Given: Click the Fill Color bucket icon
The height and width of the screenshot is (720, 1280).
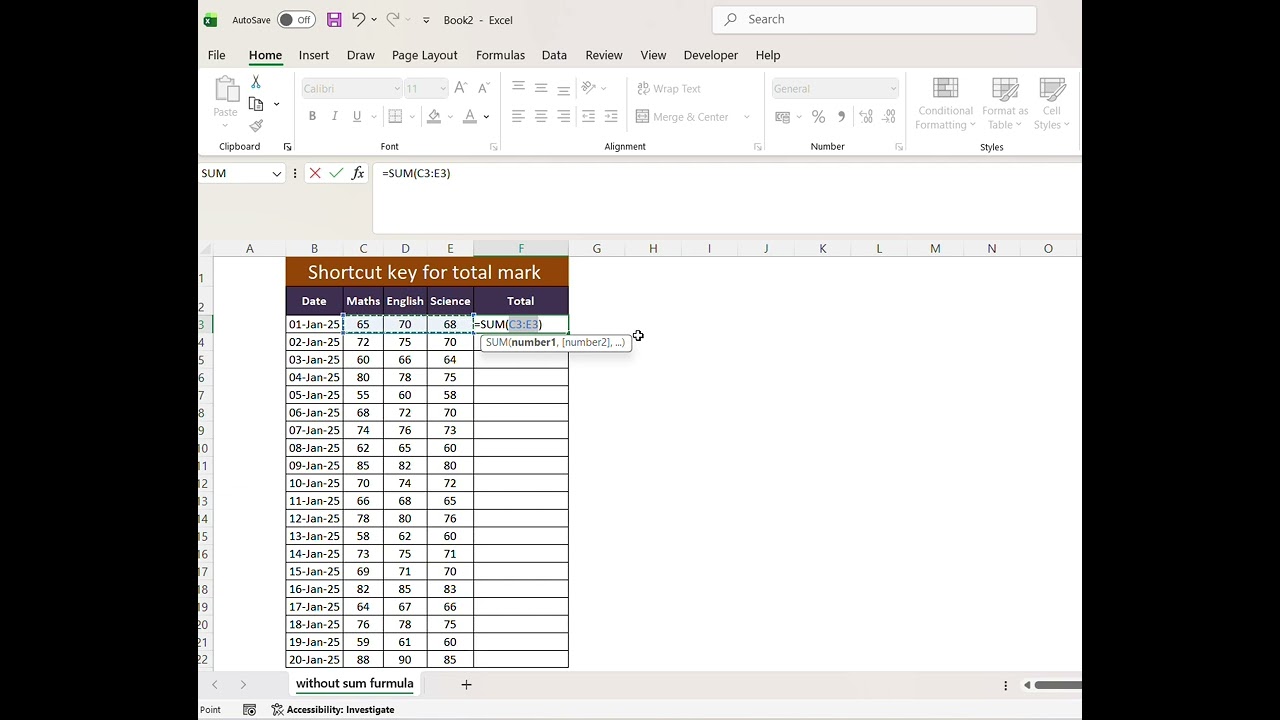Looking at the screenshot, I should pyautogui.click(x=434, y=116).
